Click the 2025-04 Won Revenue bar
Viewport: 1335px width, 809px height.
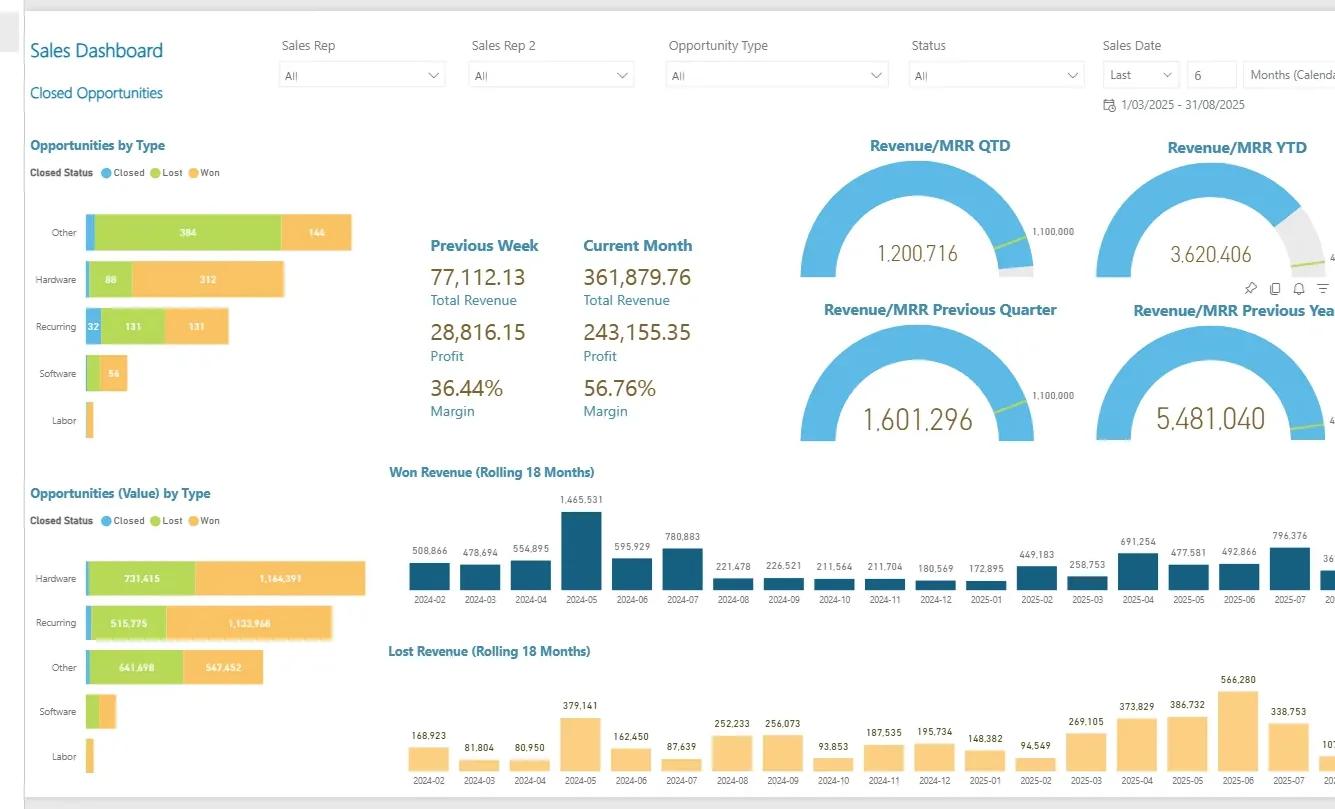[1138, 572]
